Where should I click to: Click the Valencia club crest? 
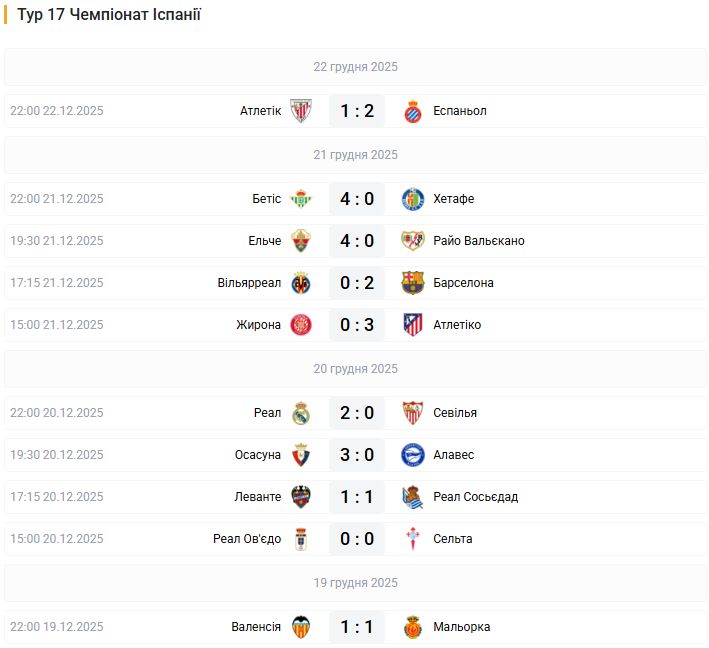tap(301, 627)
